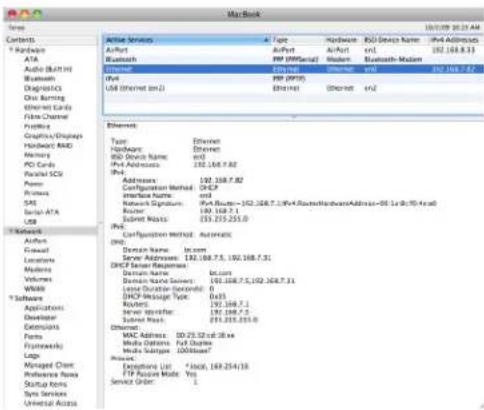Open Startup Items in sidebar

tap(45, 384)
